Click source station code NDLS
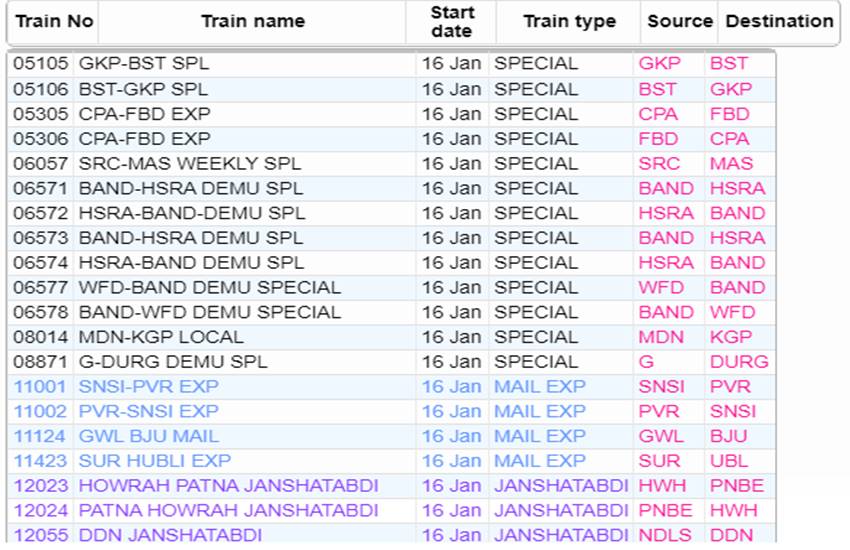Image resolution: width=850 pixels, height=550 pixels. coord(664,535)
